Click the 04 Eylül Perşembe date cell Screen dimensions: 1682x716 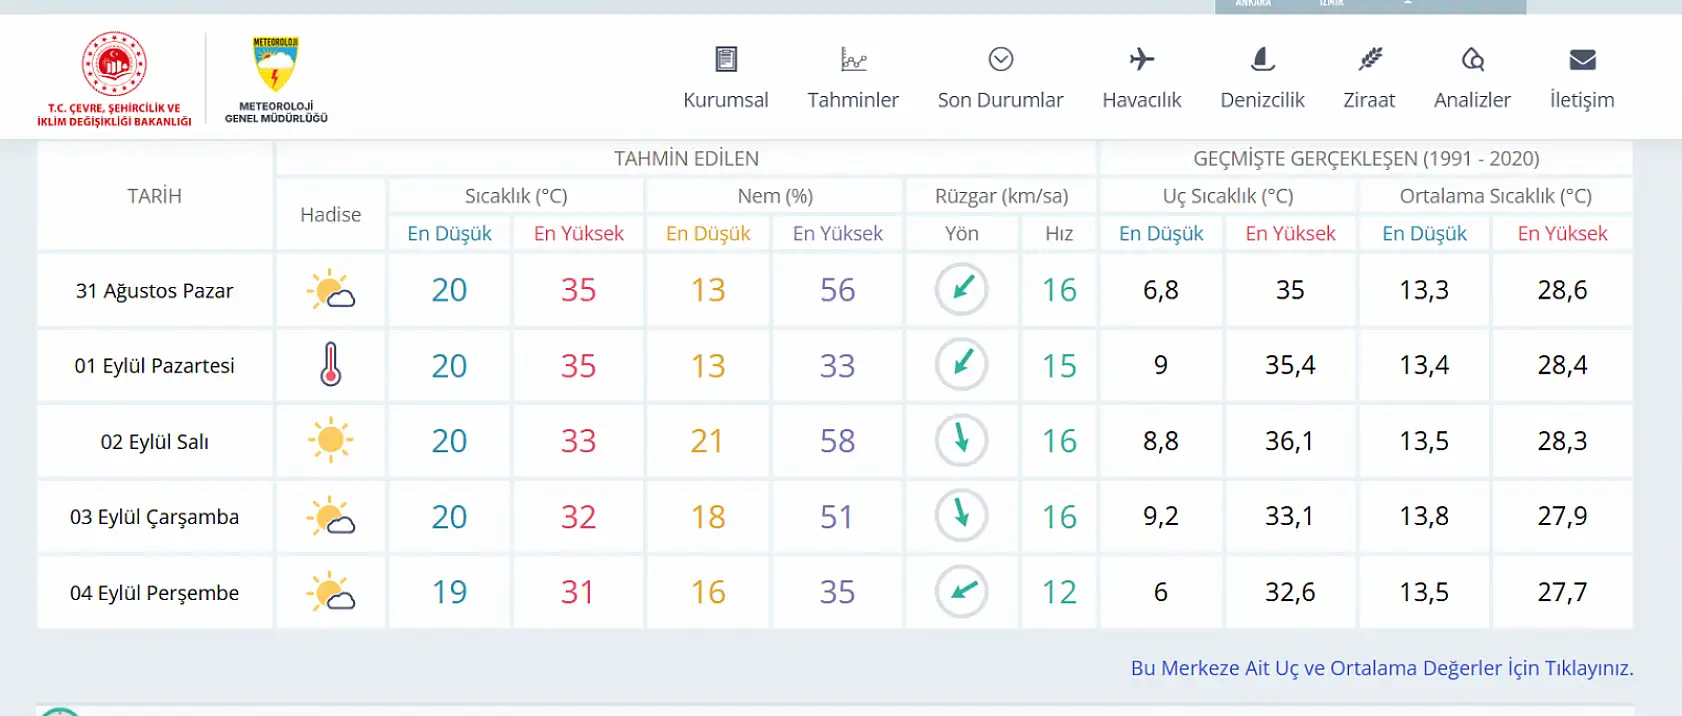[x=154, y=593]
